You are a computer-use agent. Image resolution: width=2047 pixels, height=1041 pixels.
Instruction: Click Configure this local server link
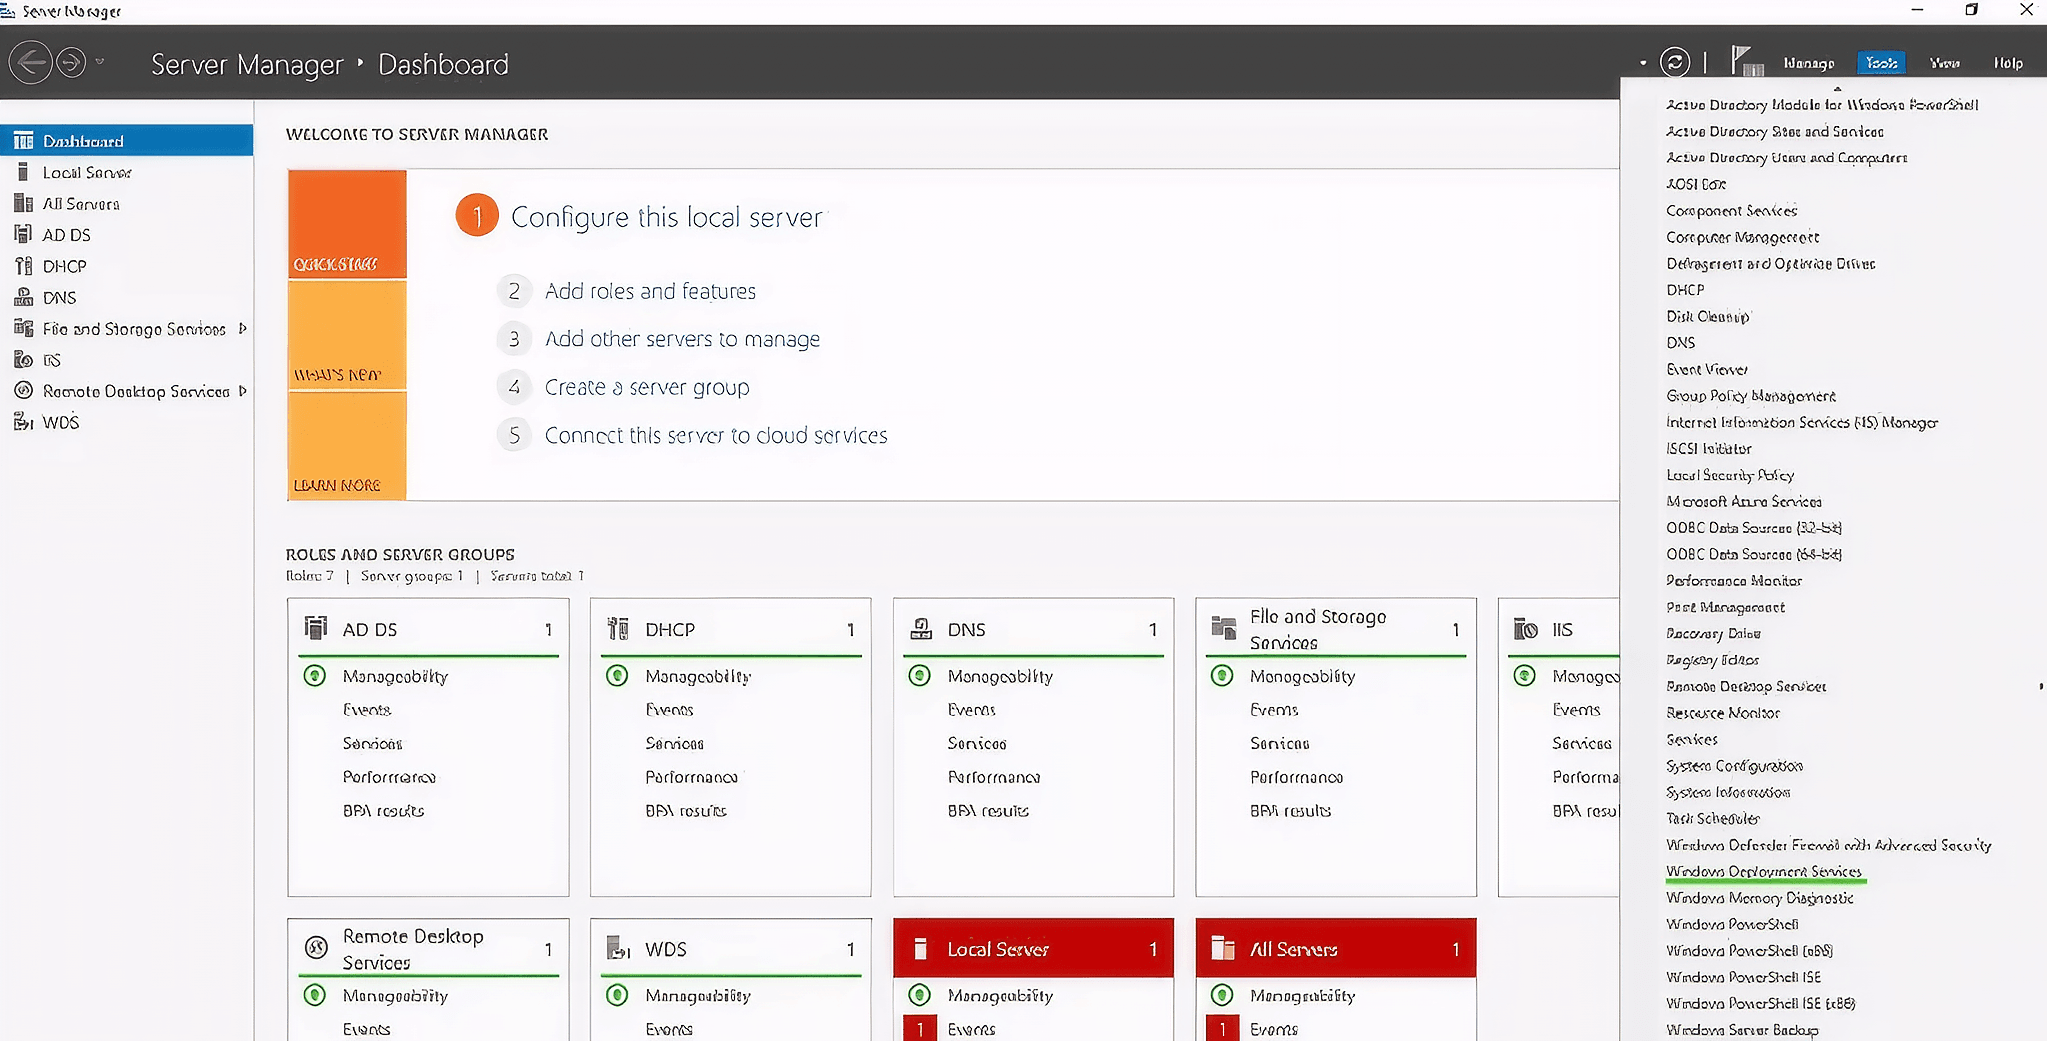667,217
